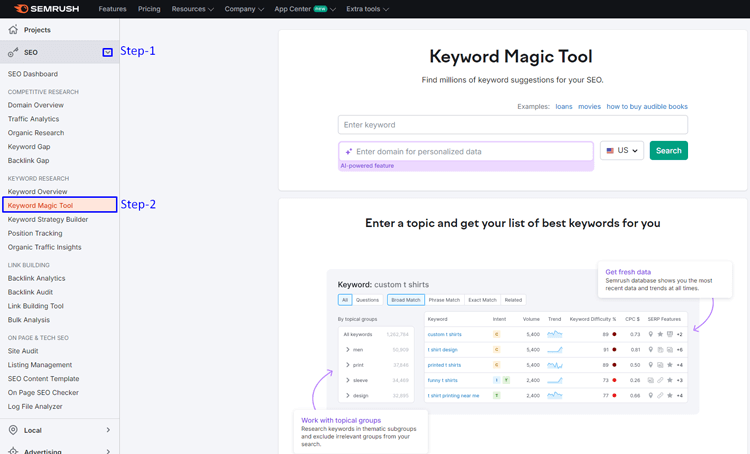Select the Exact Match tab in preview
Screen dimensions: 750x454
482,300
